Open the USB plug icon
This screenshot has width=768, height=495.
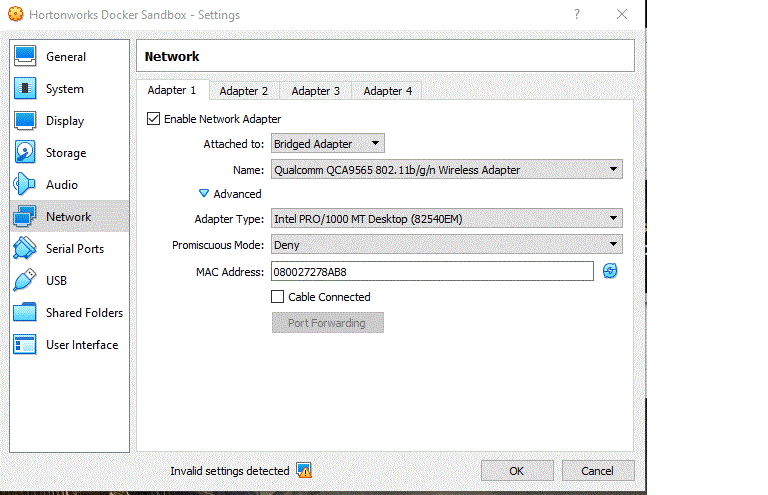(x=25, y=280)
